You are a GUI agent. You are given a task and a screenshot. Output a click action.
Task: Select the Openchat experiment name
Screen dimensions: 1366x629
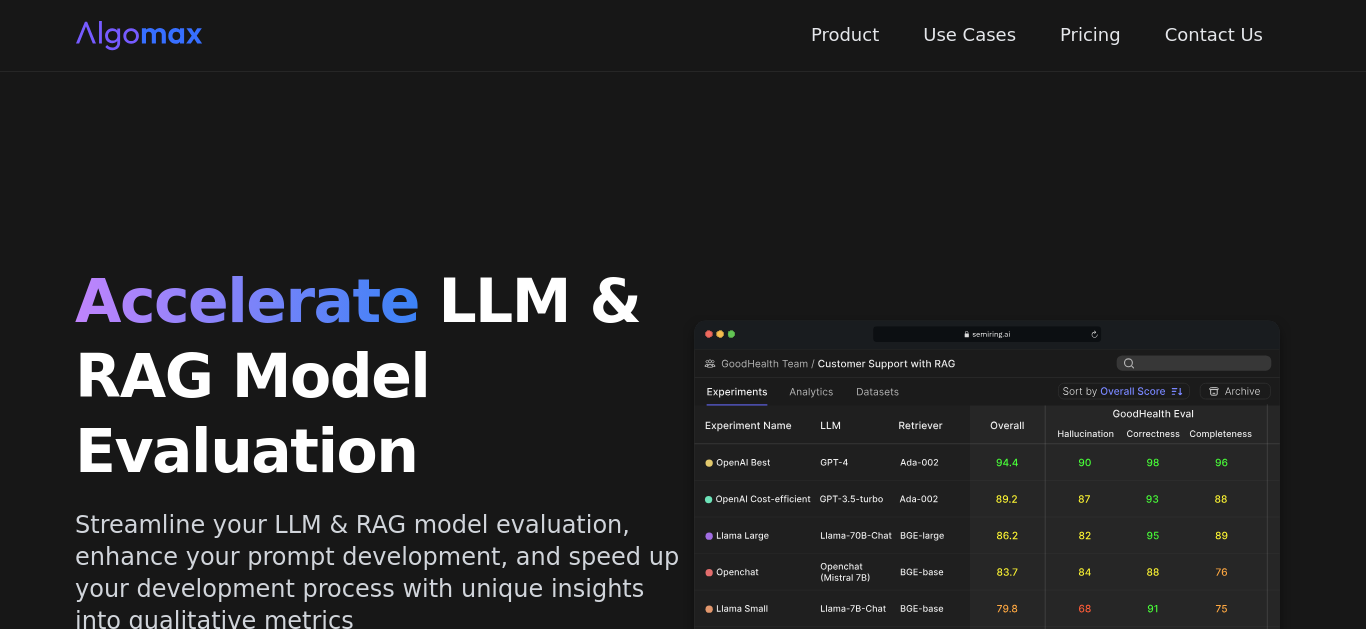737,572
